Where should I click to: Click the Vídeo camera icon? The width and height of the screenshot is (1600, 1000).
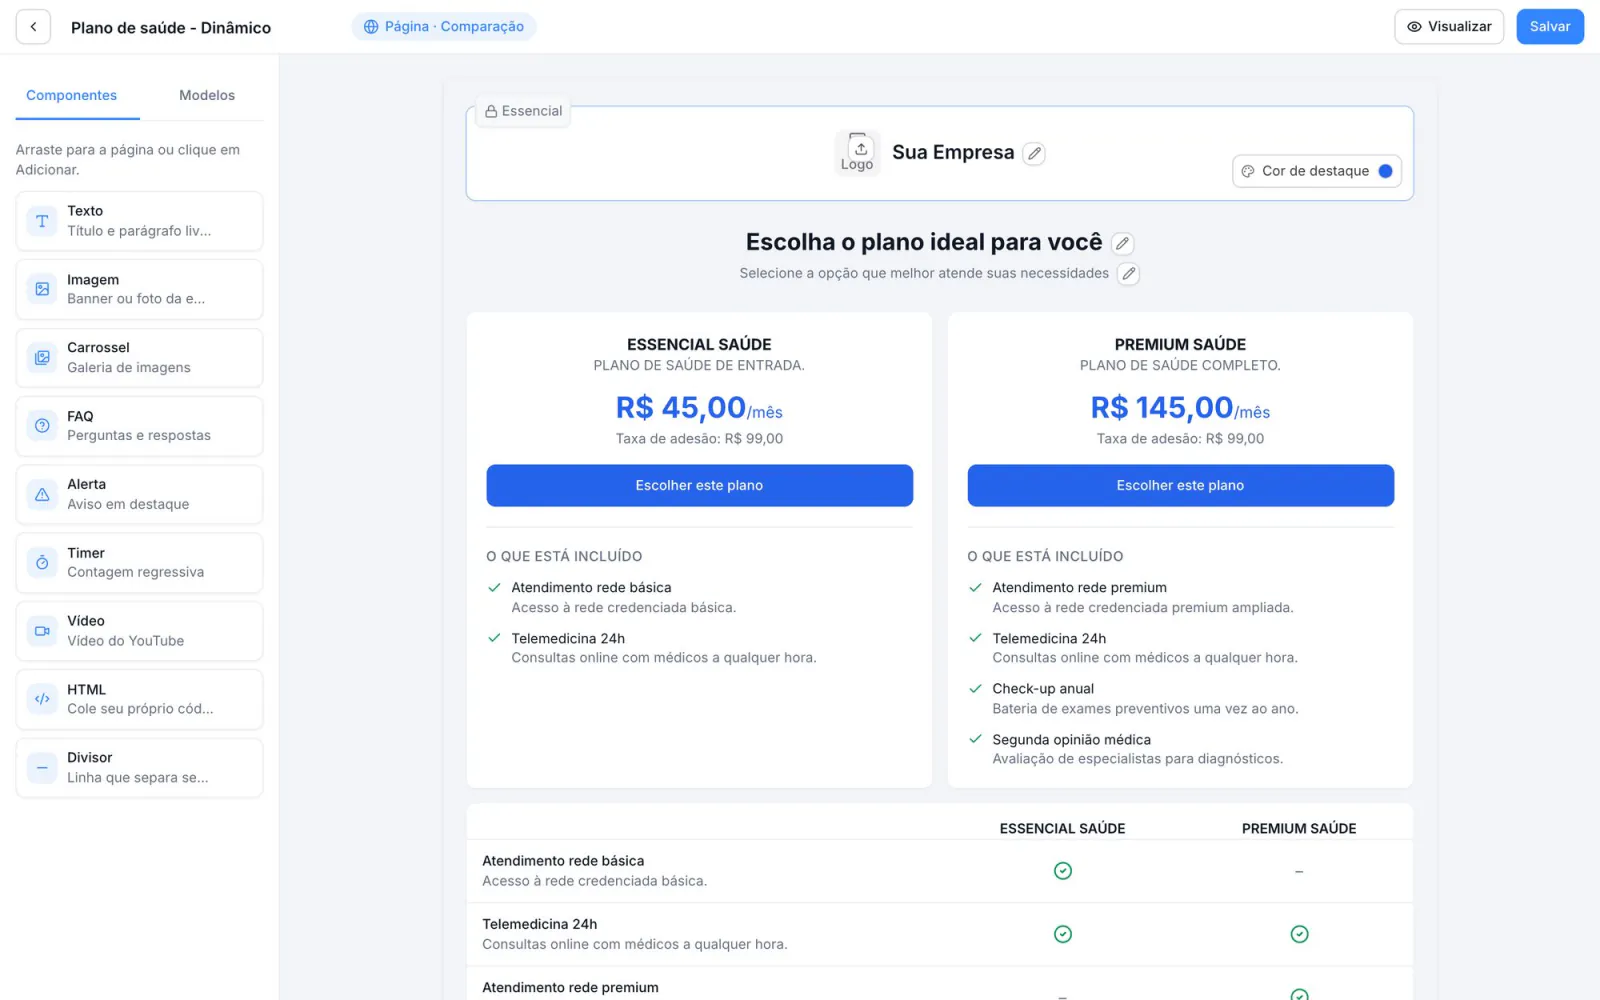coord(42,631)
